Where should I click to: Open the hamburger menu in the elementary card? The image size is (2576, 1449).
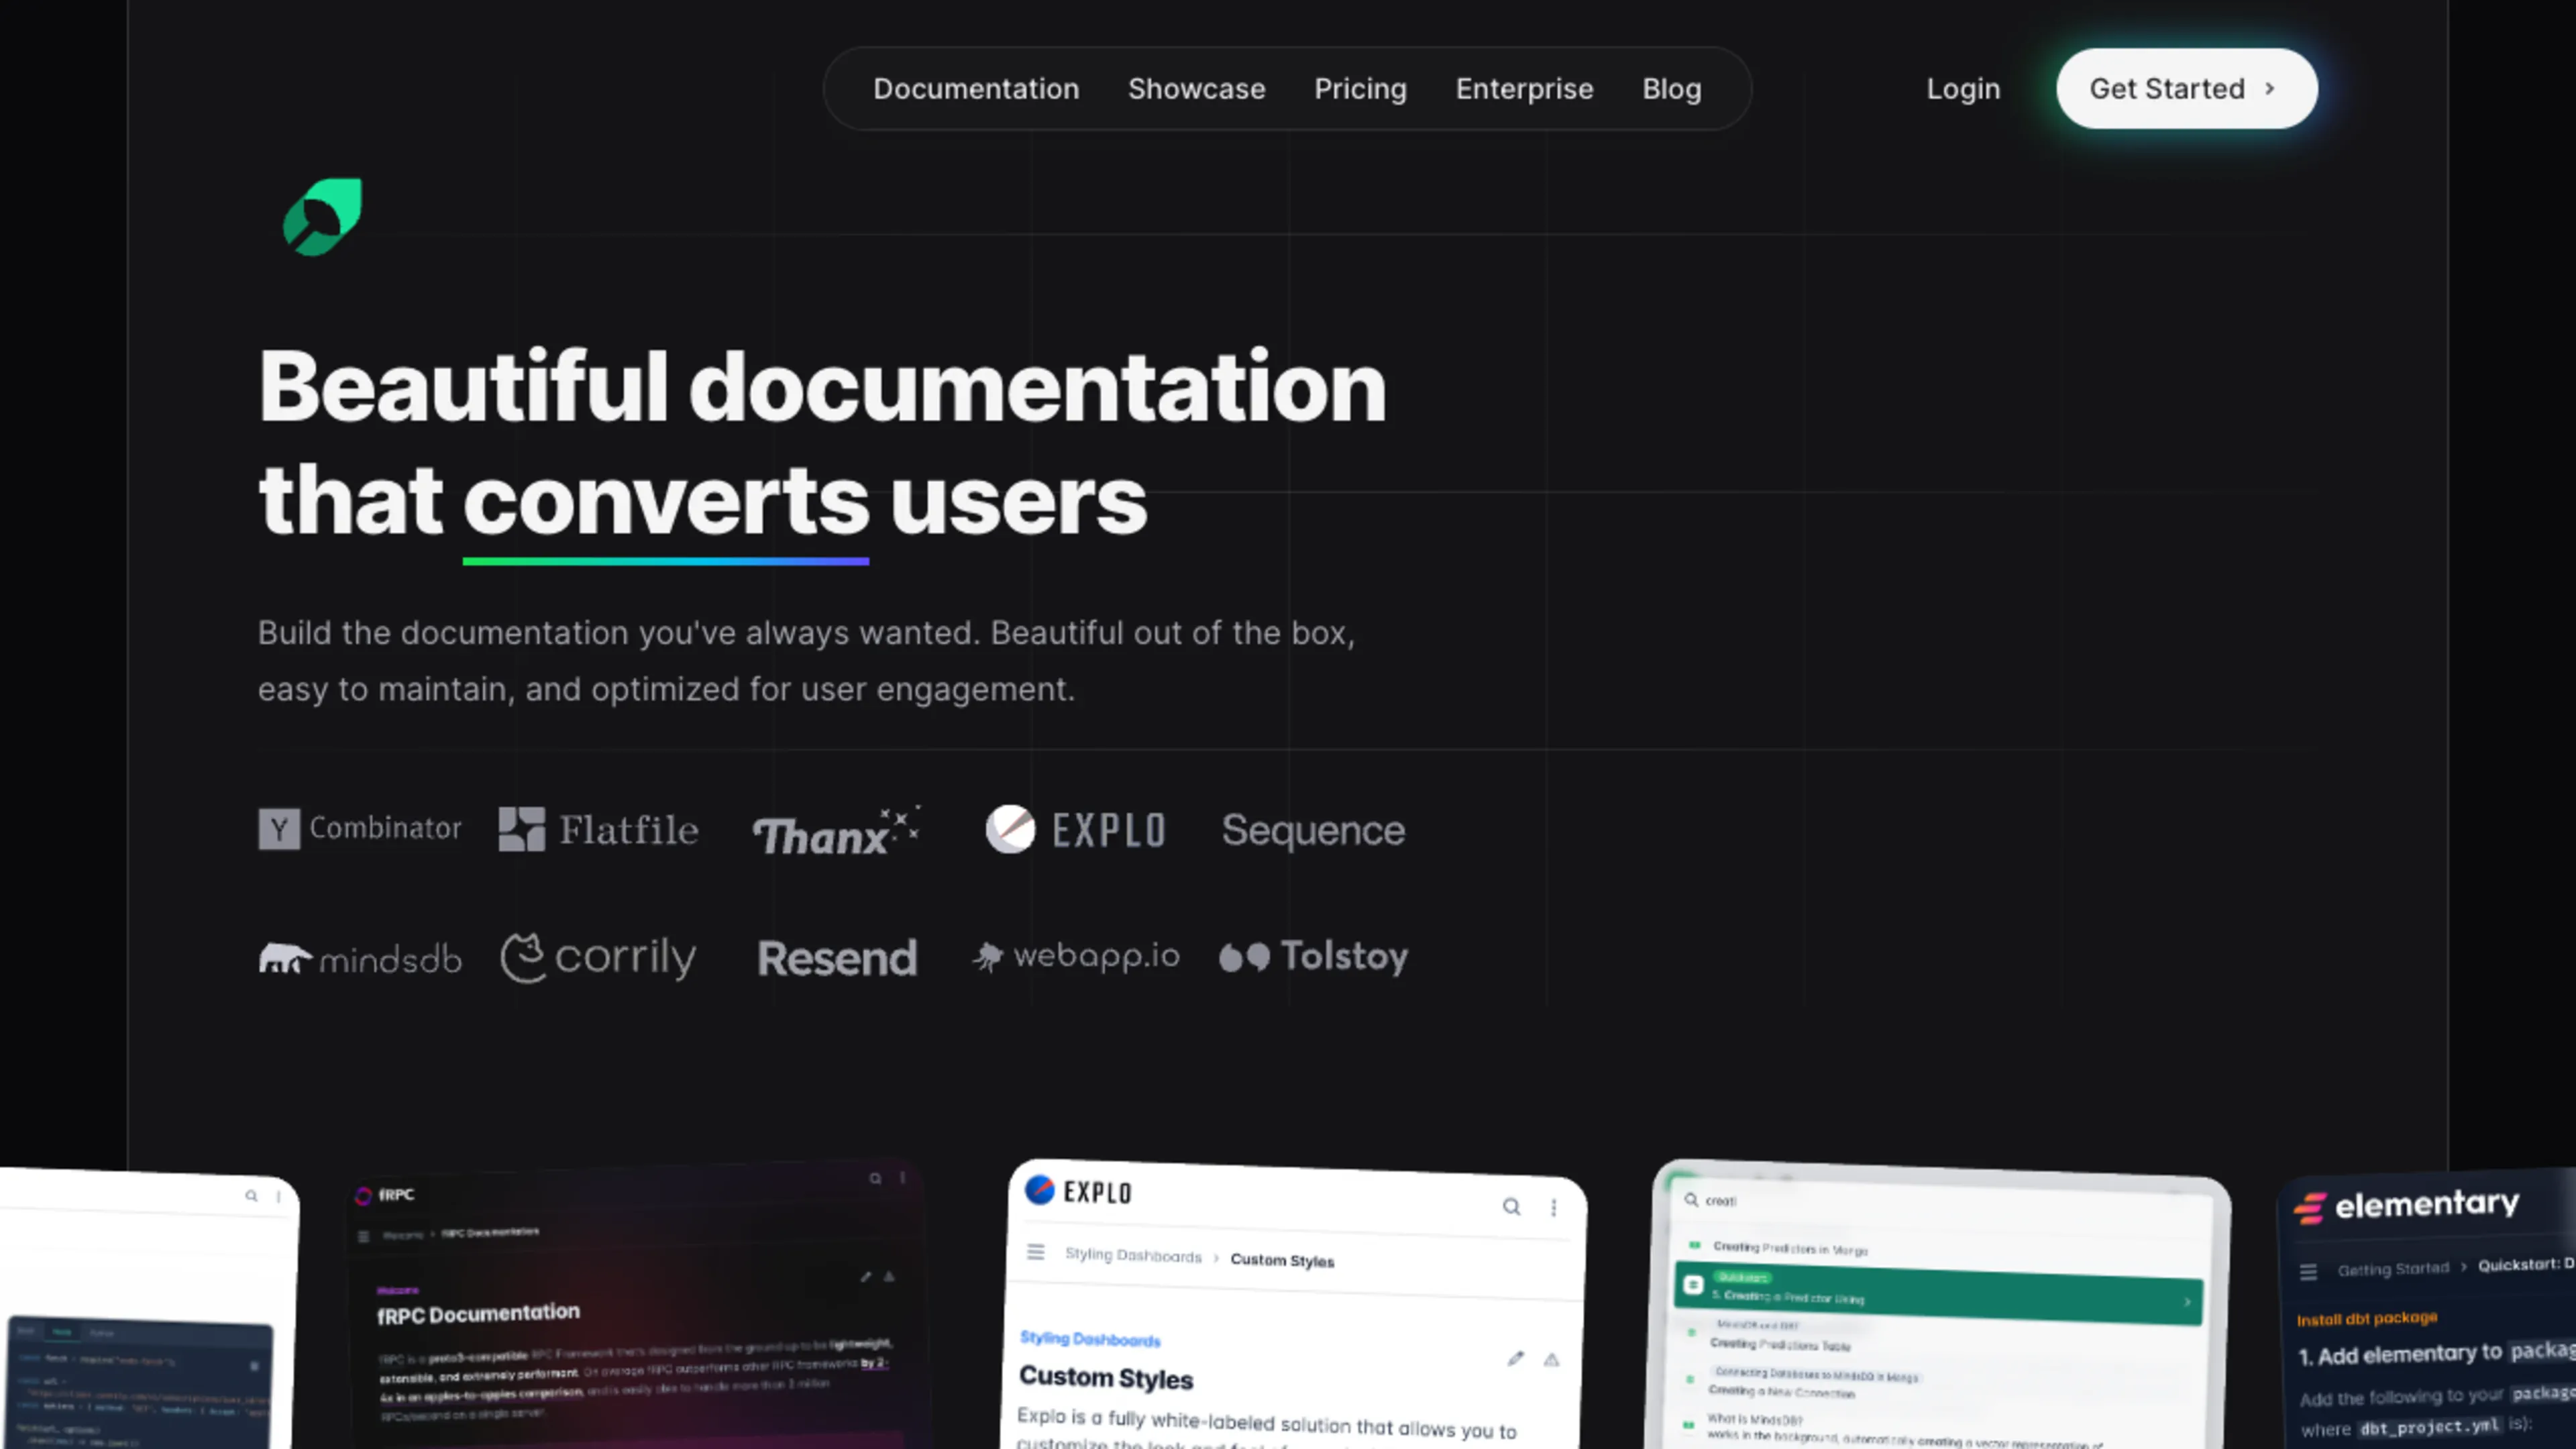click(x=2308, y=1272)
